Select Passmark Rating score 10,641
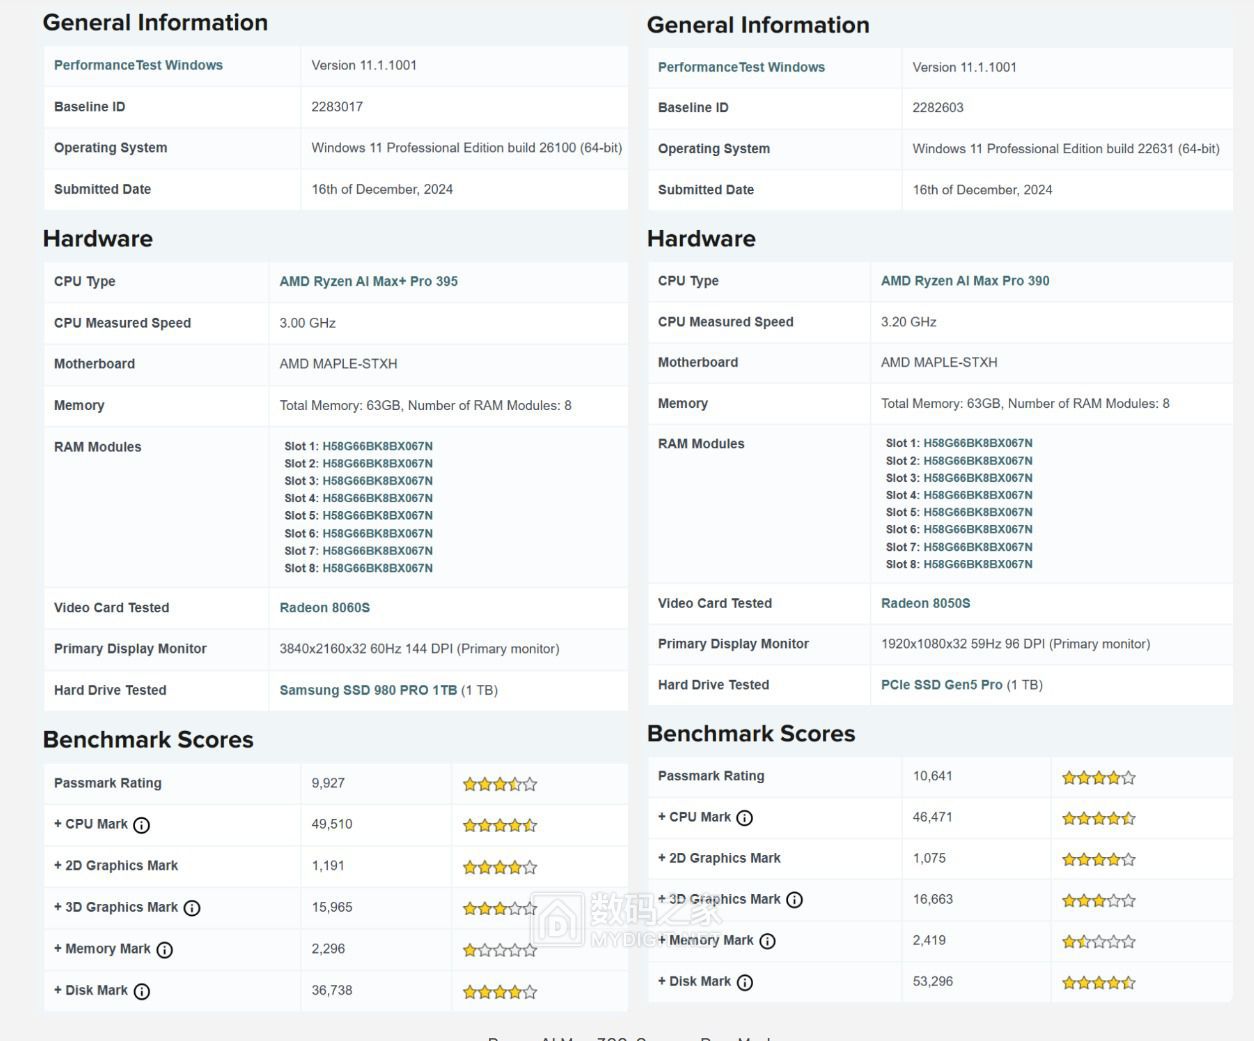Viewport: 1254px width, 1041px height. pos(932,776)
